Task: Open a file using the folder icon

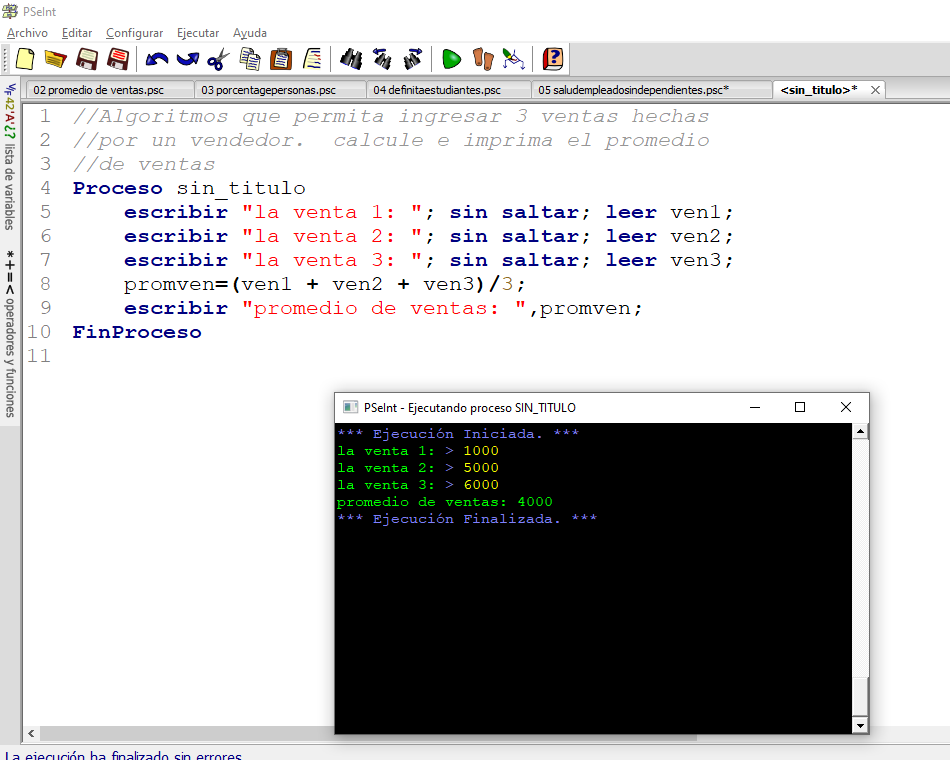Action: pyautogui.click(x=55, y=59)
